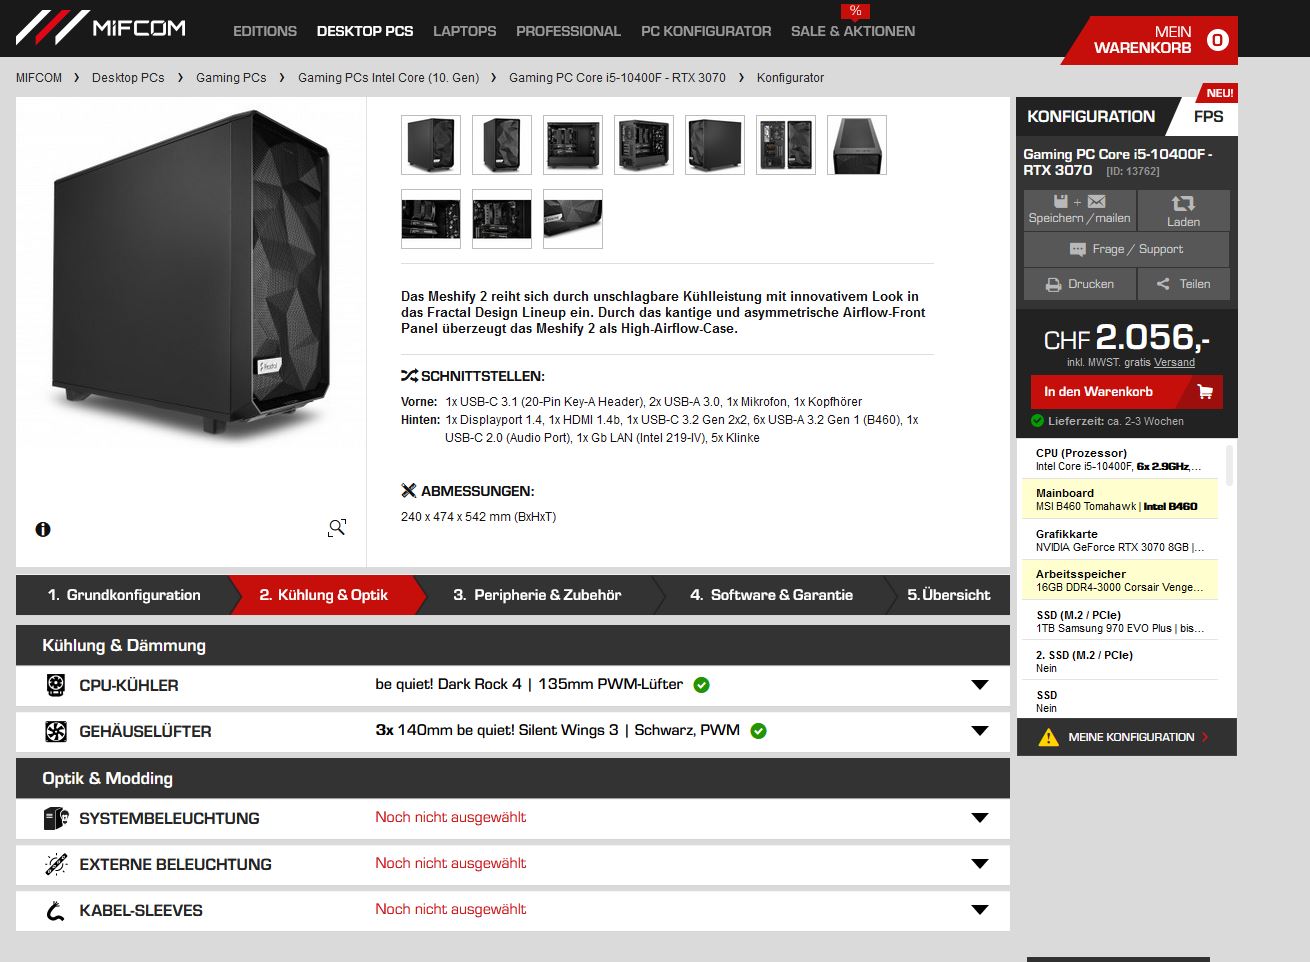Open the Laptops menu
This screenshot has width=1310, height=962.
pyautogui.click(x=464, y=31)
